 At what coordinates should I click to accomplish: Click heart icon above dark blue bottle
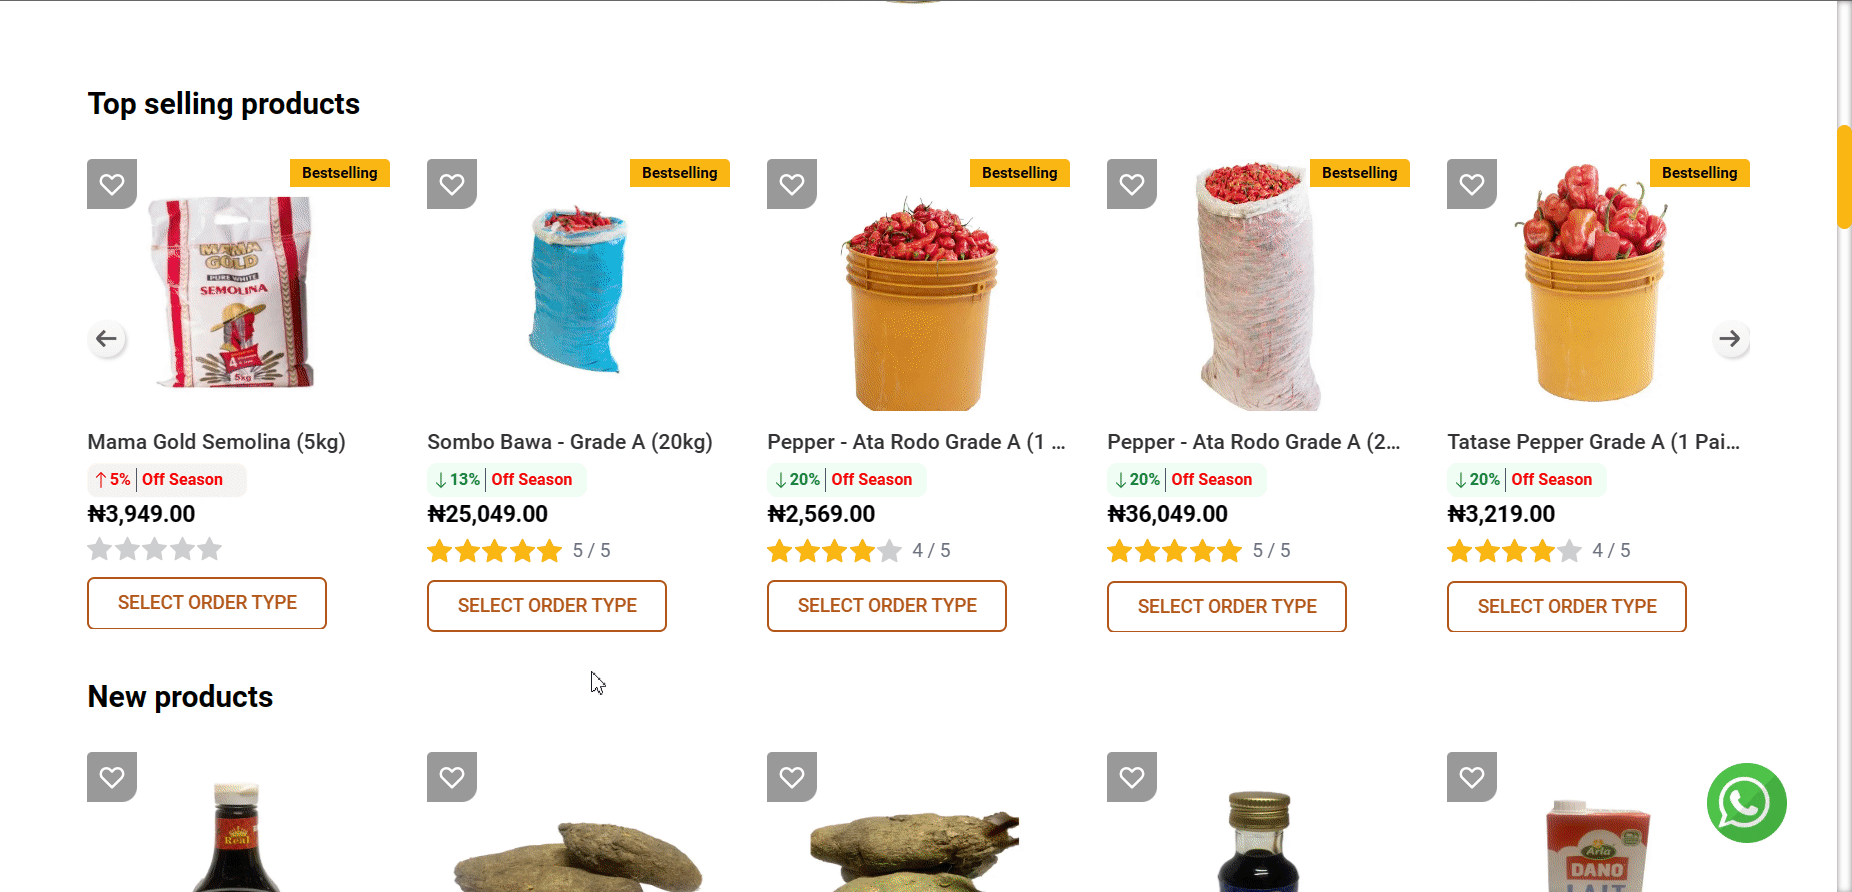coord(1132,777)
